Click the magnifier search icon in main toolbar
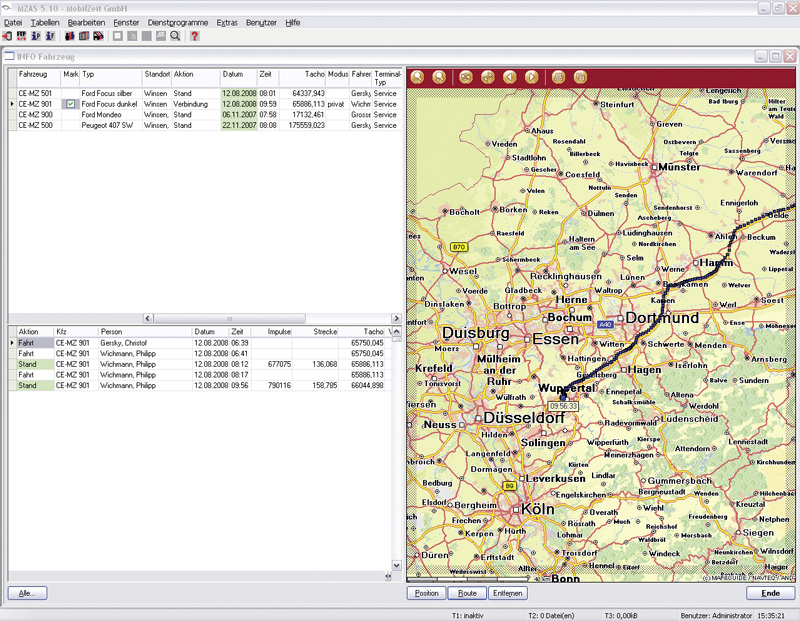Image resolution: width=800 pixels, height=621 pixels. 175,36
